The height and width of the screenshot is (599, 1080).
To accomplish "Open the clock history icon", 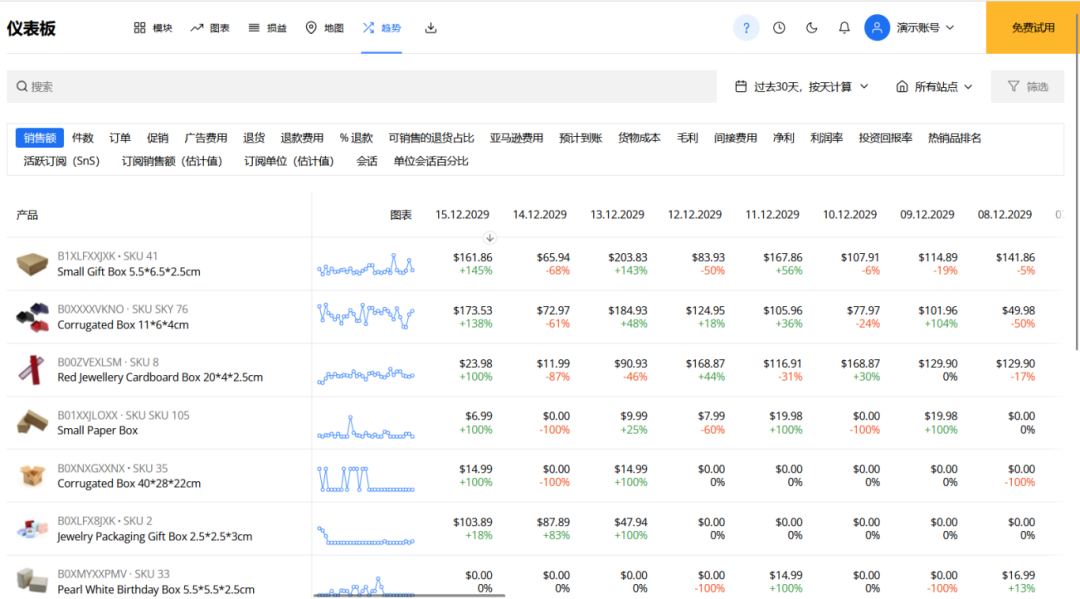I will [779, 28].
